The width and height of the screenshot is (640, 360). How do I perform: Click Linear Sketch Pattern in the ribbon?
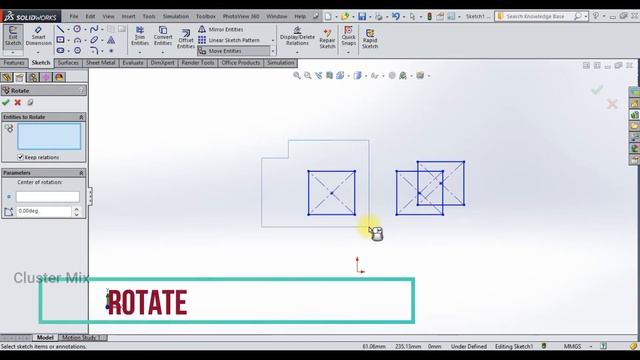(x=229, y=40)
